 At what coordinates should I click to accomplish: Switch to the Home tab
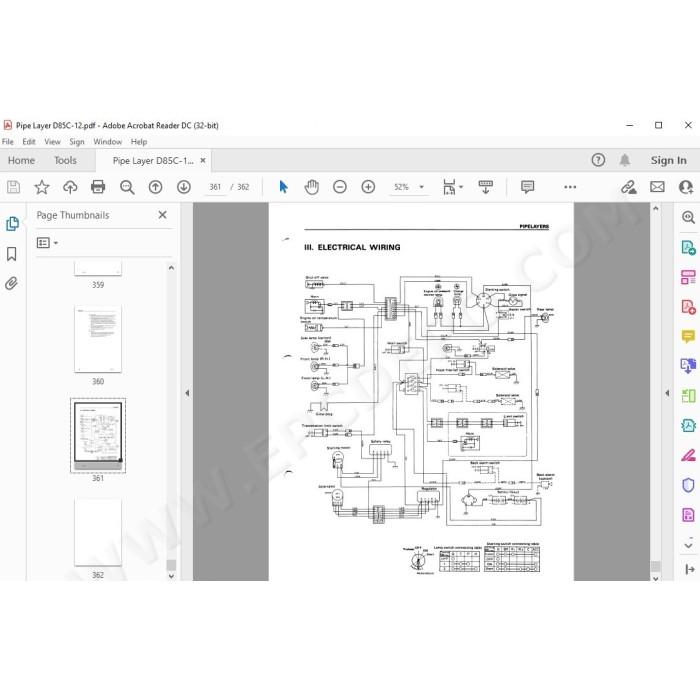21,160
